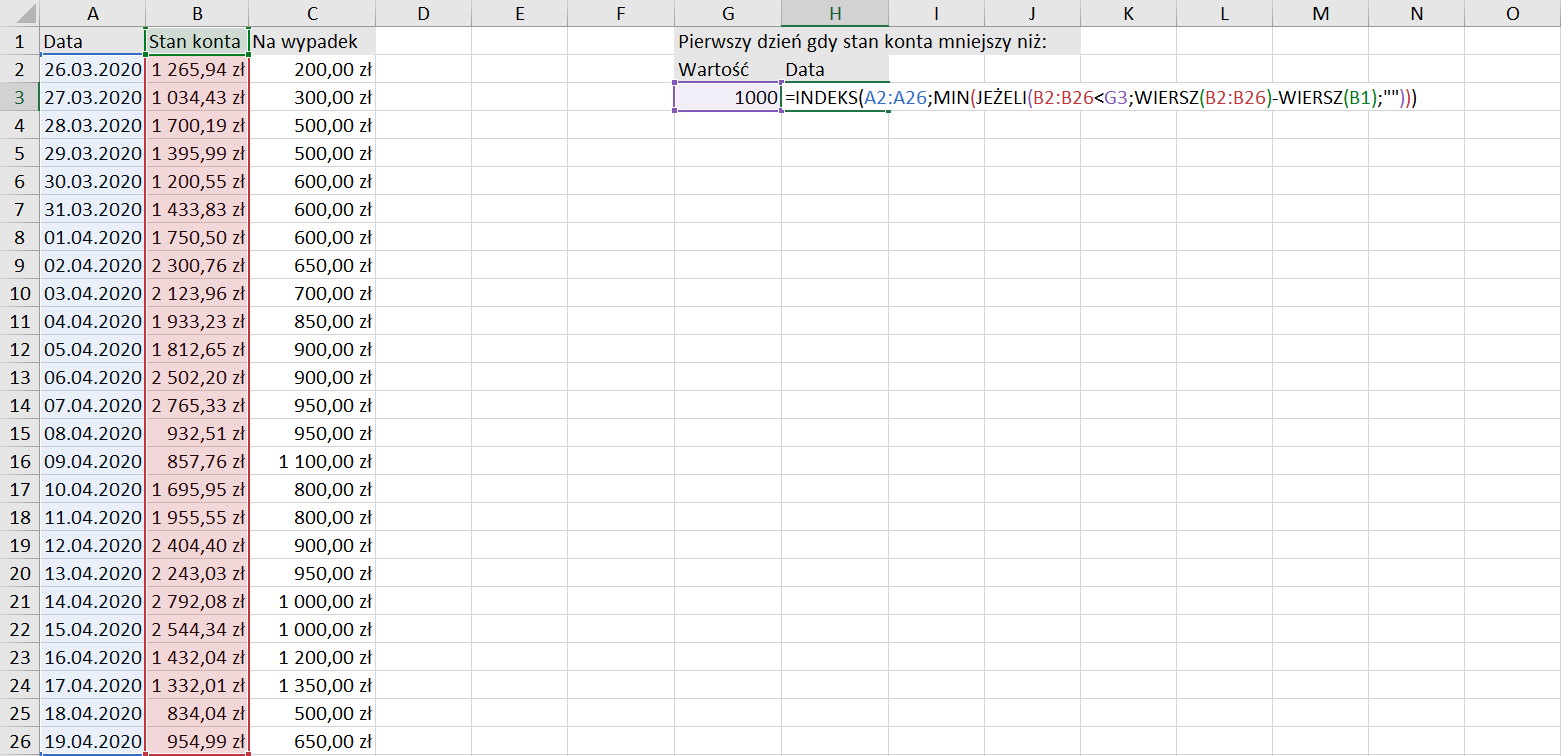Viewport: 1561px width, 756px height.
Task: Select column header A
Action: tap(92, 13)
